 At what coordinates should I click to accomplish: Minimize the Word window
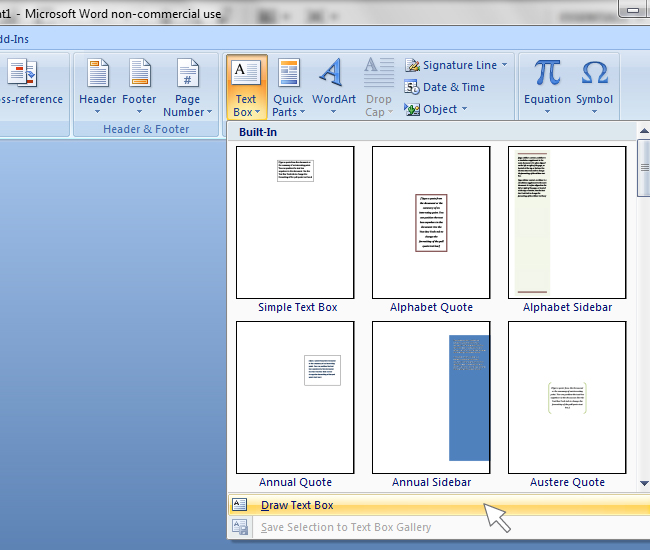pos(633,9)
